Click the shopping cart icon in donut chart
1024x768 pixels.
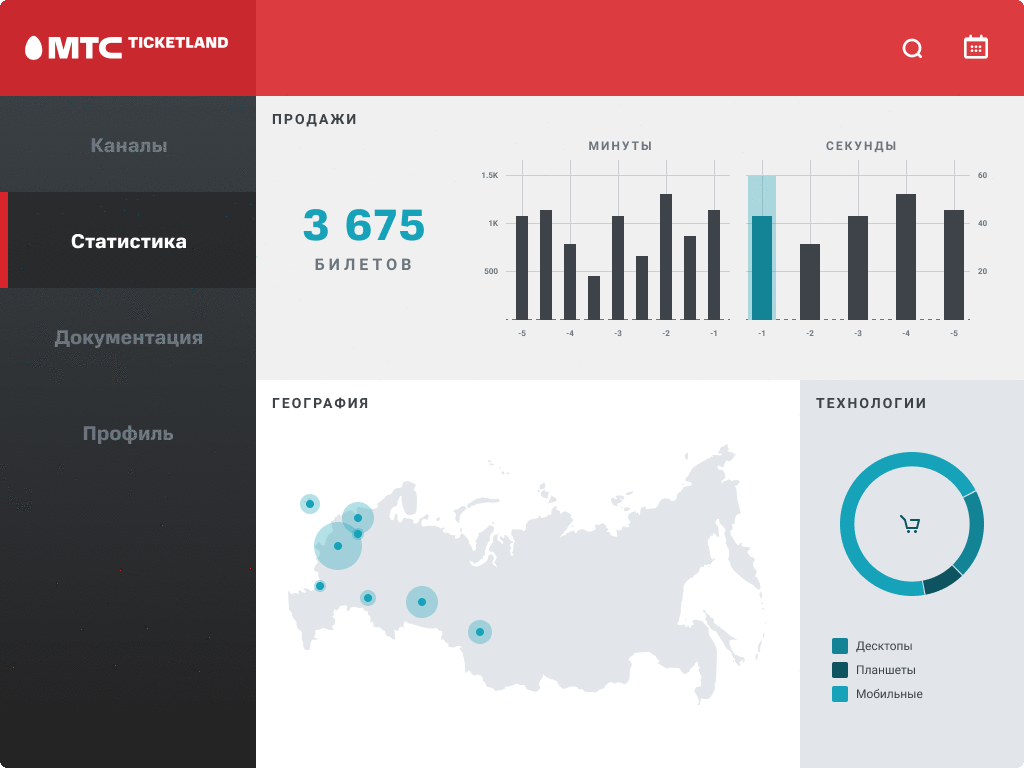click(x=910, y=524)
